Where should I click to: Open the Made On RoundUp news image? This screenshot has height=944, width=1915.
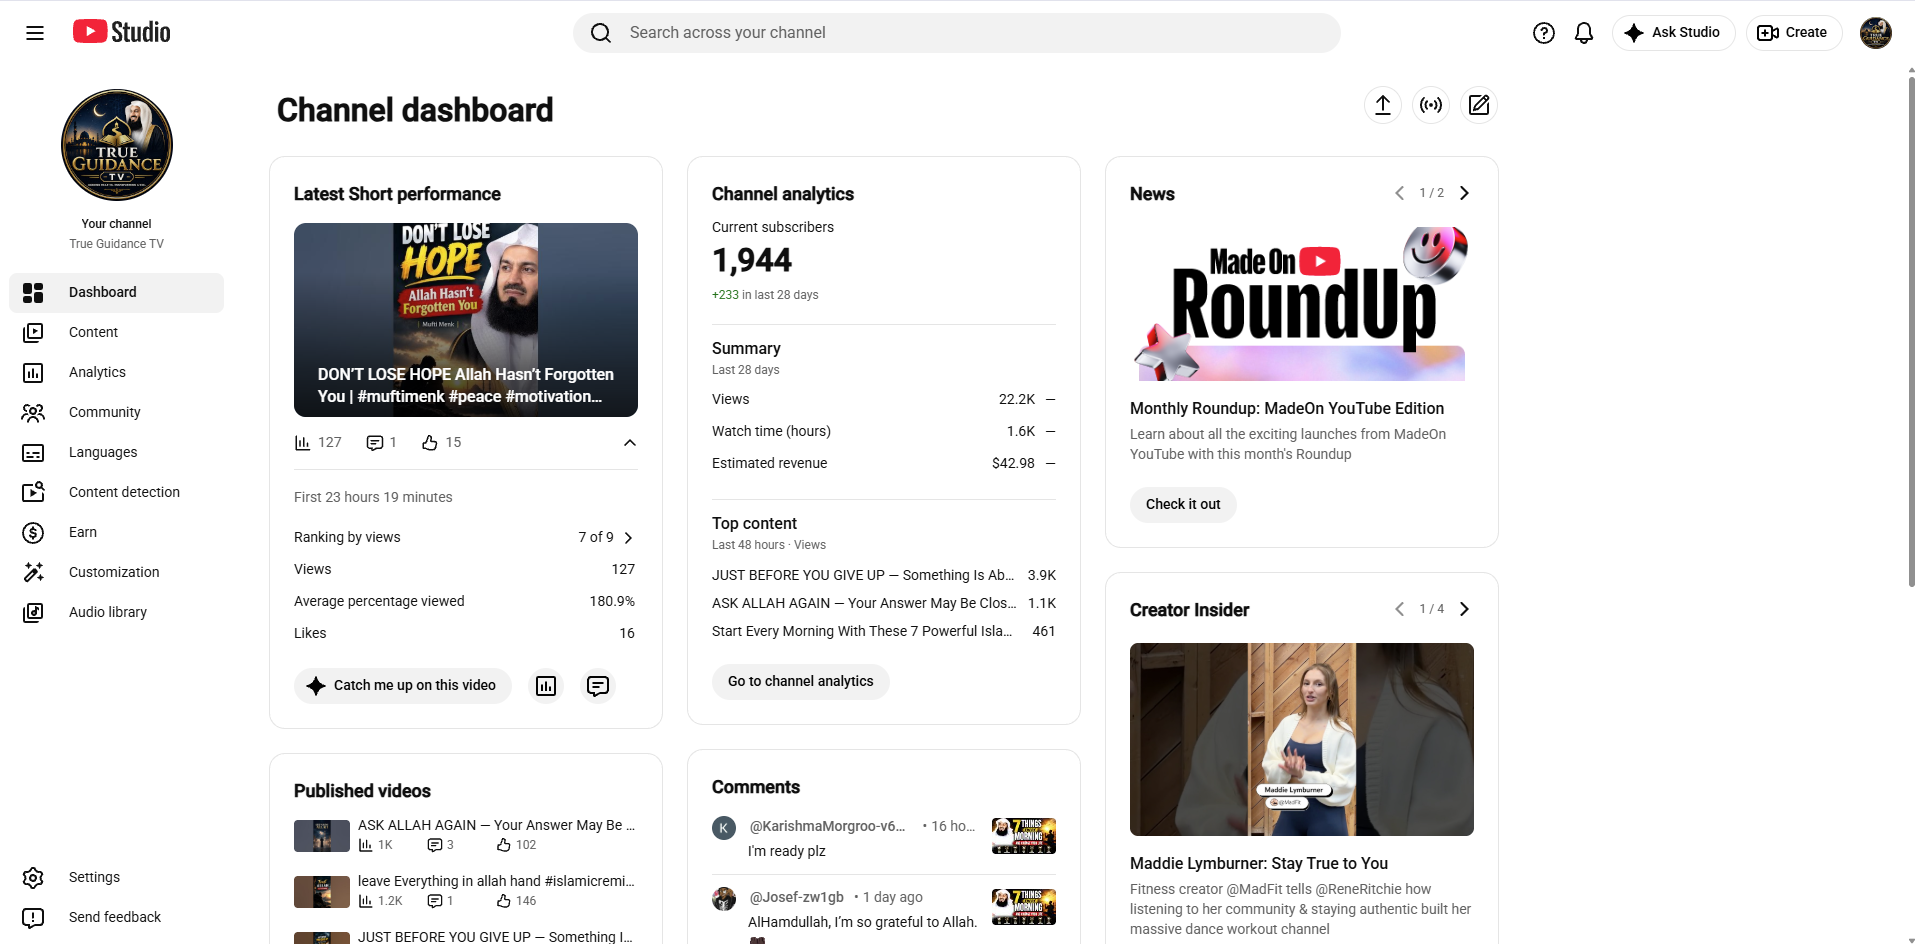[1302, 303]
